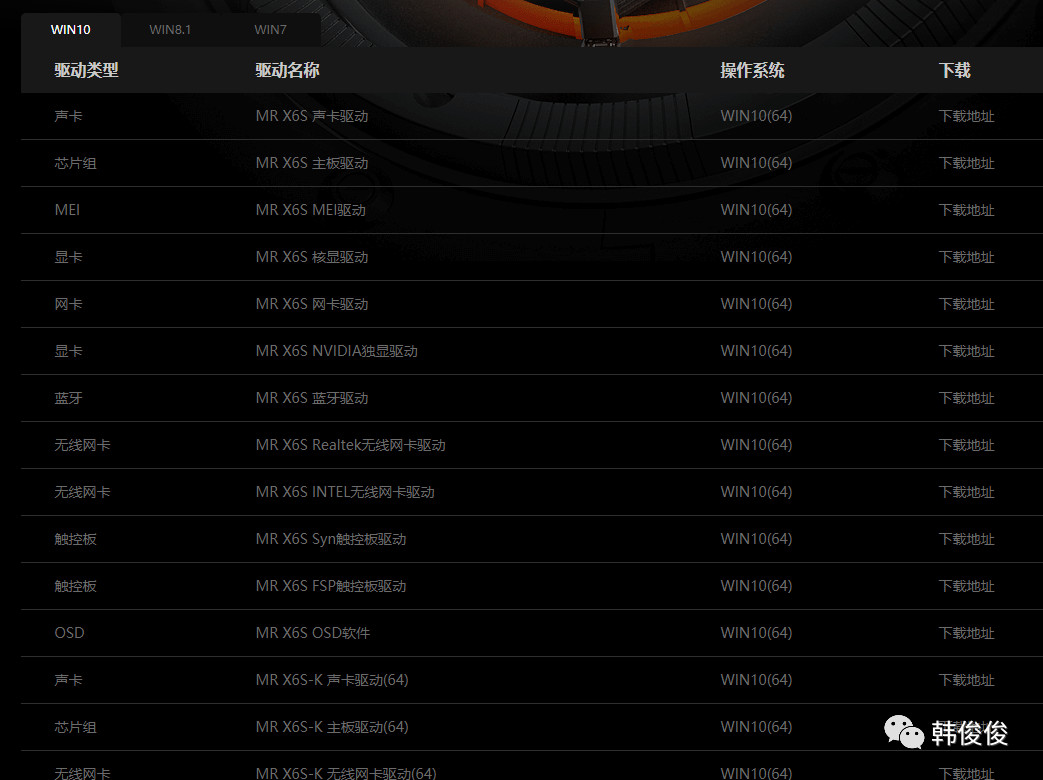Open download link for MR X6S 声卡驱动

coord(966,116)
